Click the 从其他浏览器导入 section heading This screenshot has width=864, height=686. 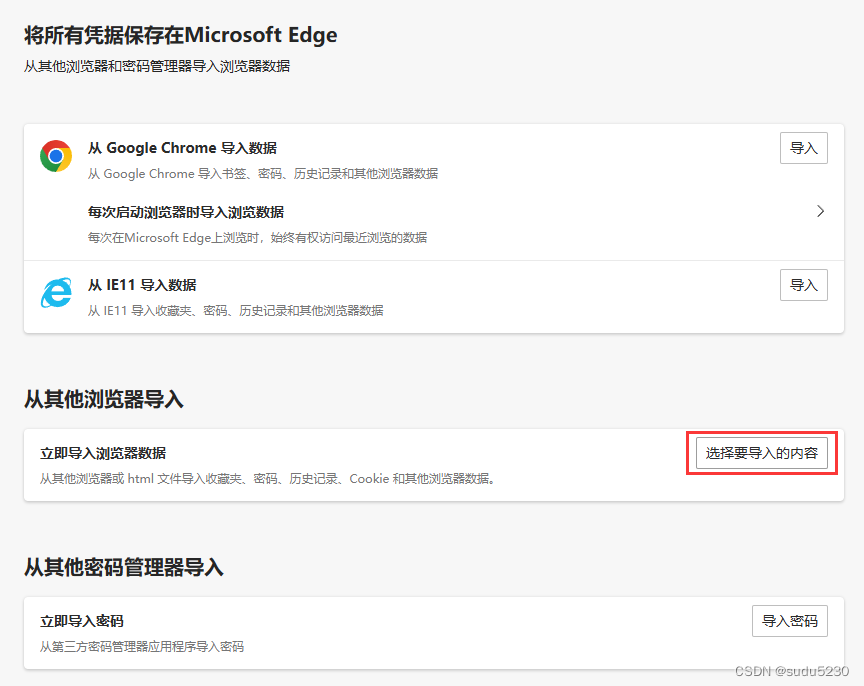(x=104, y=399)
